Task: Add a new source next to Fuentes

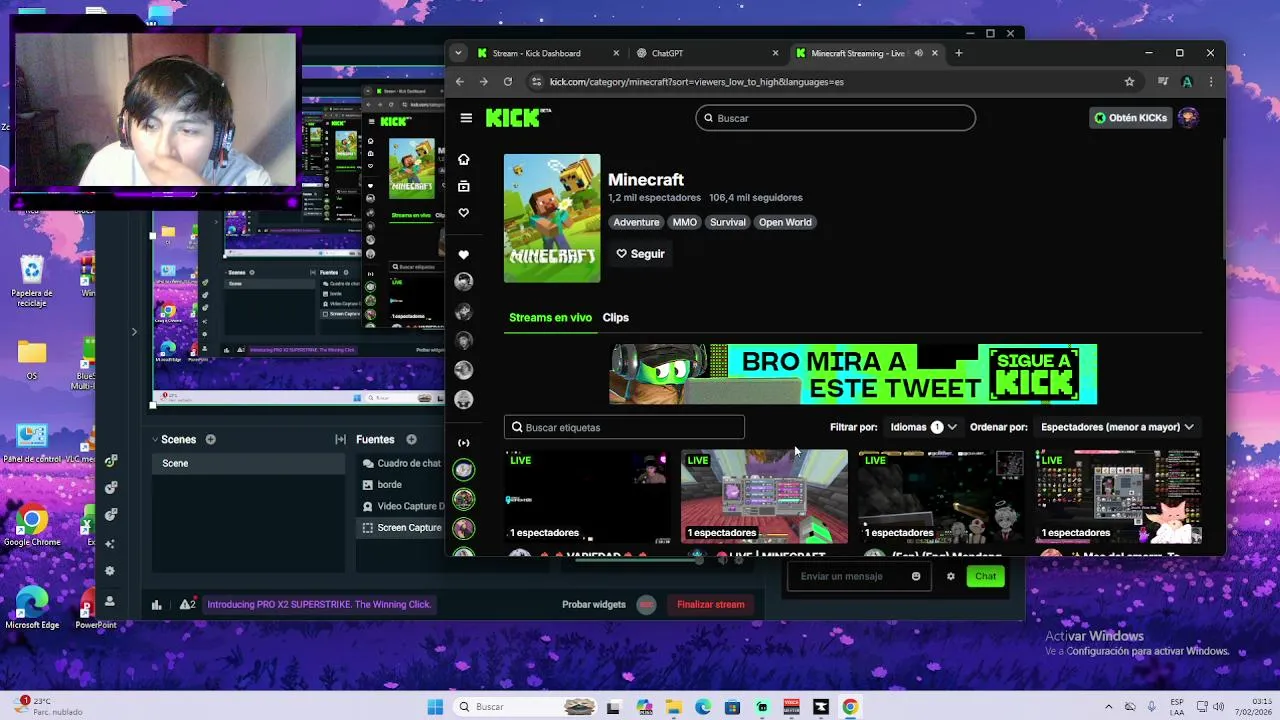Action: click(x=411, y=439)
